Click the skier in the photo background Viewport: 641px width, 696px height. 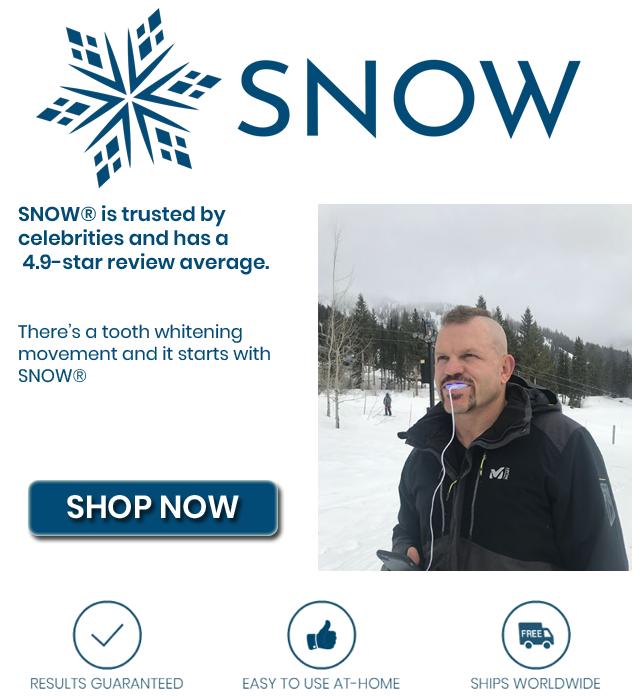(x=388, y=404)
